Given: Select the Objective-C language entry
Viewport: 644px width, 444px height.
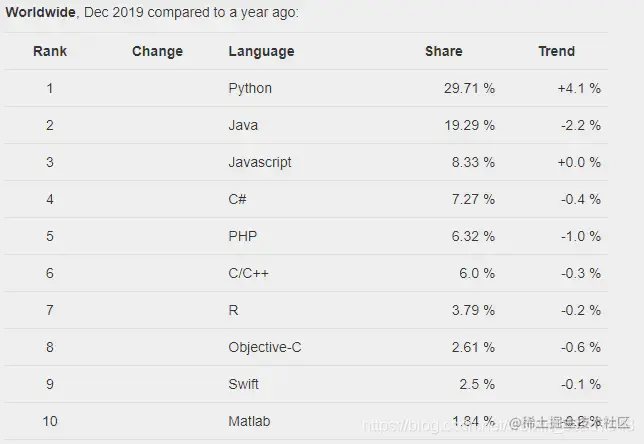Looking at the screenshot, I should coord(264,347).
